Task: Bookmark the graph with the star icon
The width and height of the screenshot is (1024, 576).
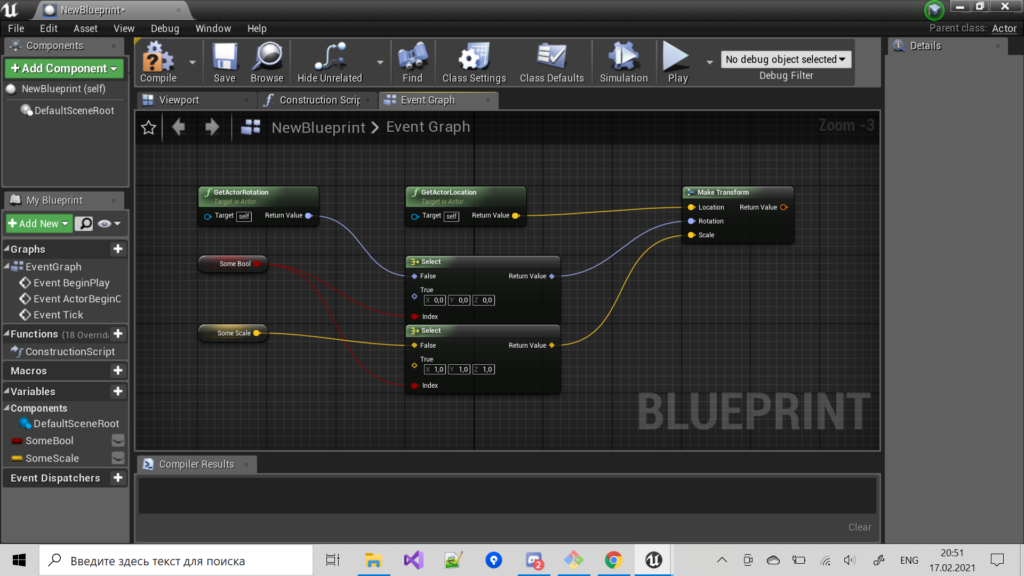Action: click(x=147, y=127)
